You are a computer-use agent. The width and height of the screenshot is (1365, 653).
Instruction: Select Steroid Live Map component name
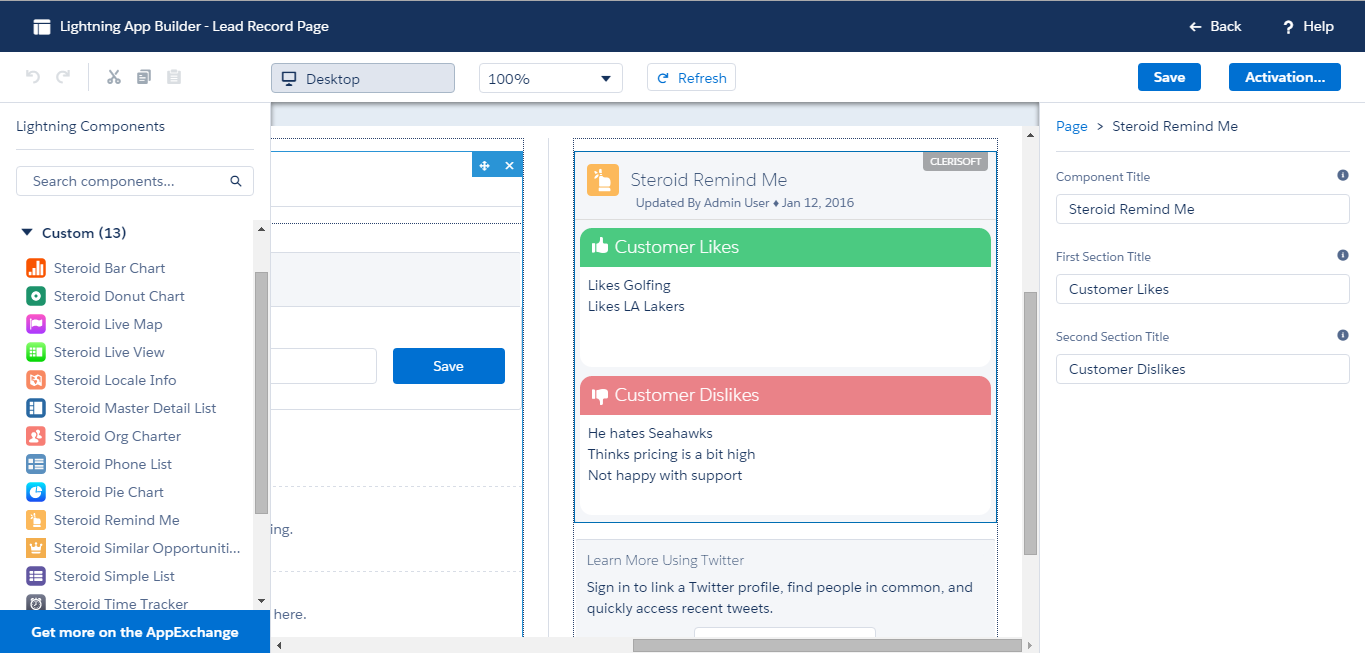pos(108,324)
